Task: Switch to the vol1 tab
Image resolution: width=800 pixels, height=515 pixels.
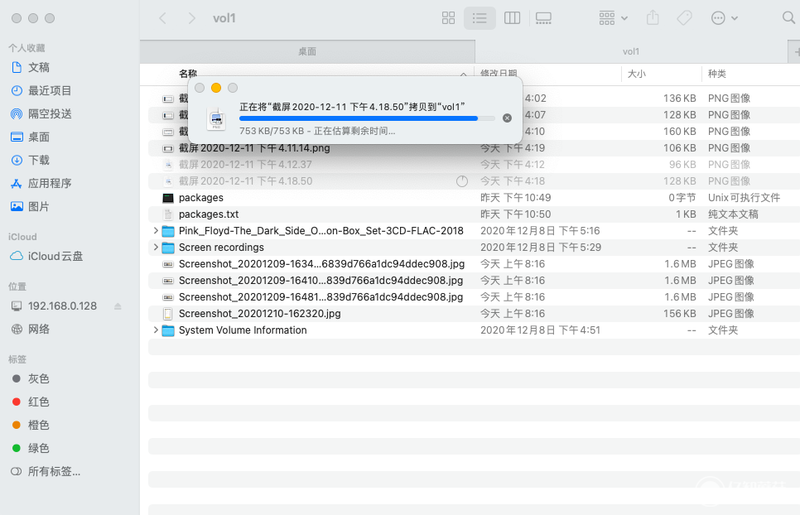Action: (x=631, y=52)
